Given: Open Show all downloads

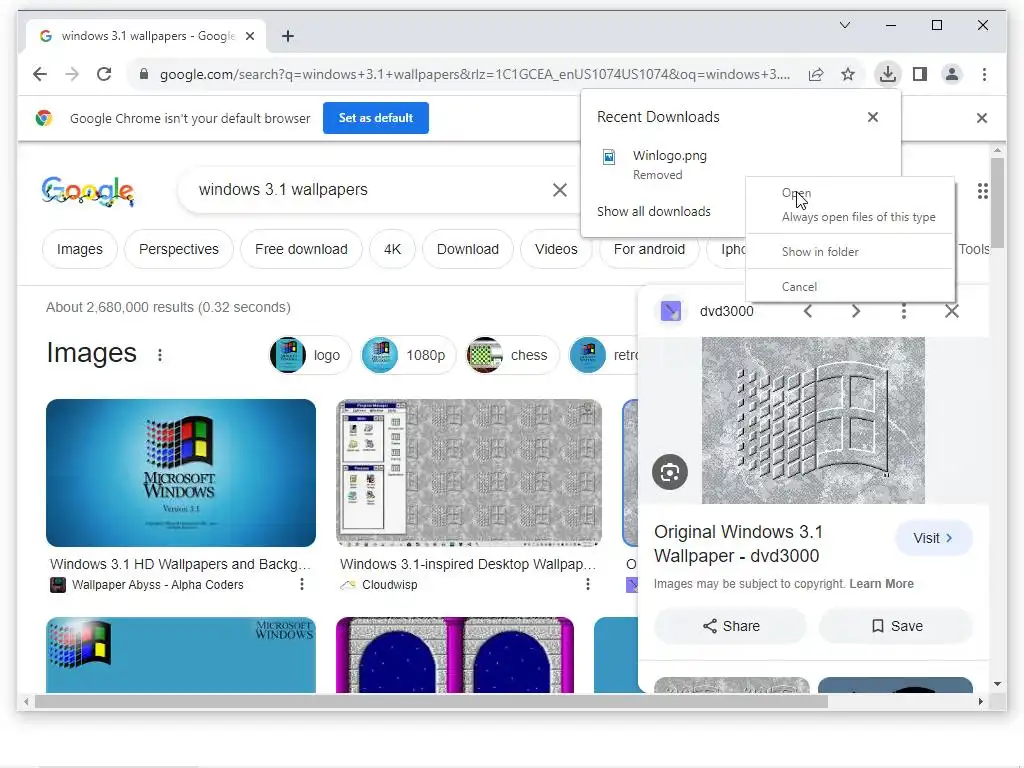Looking at the screenshot, I should pyautogui.click(x=653, y=212).
